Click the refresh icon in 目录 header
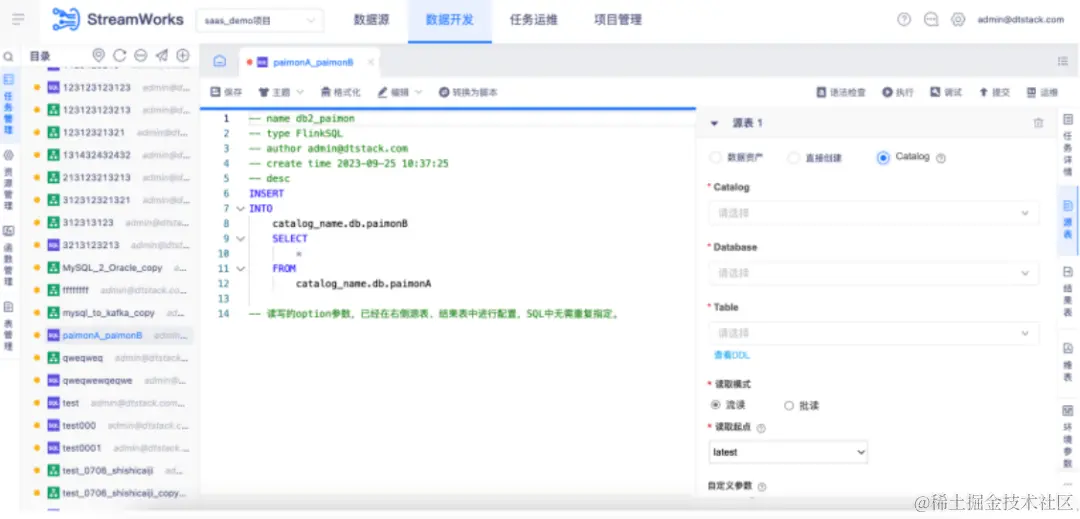The image size is (1080, 519). pyautogui.click(x=120, y=56)
